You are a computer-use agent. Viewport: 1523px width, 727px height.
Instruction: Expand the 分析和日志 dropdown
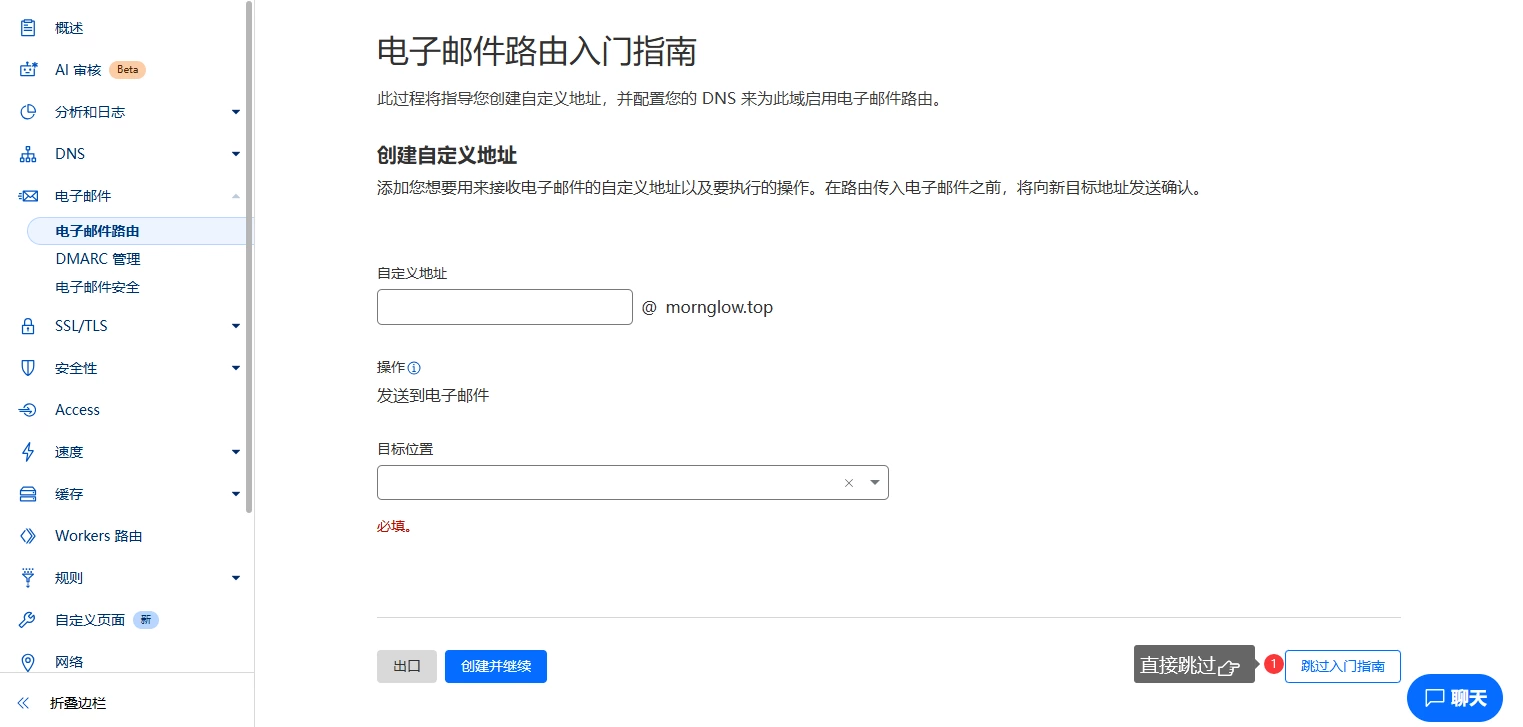[x=235, y=111]
